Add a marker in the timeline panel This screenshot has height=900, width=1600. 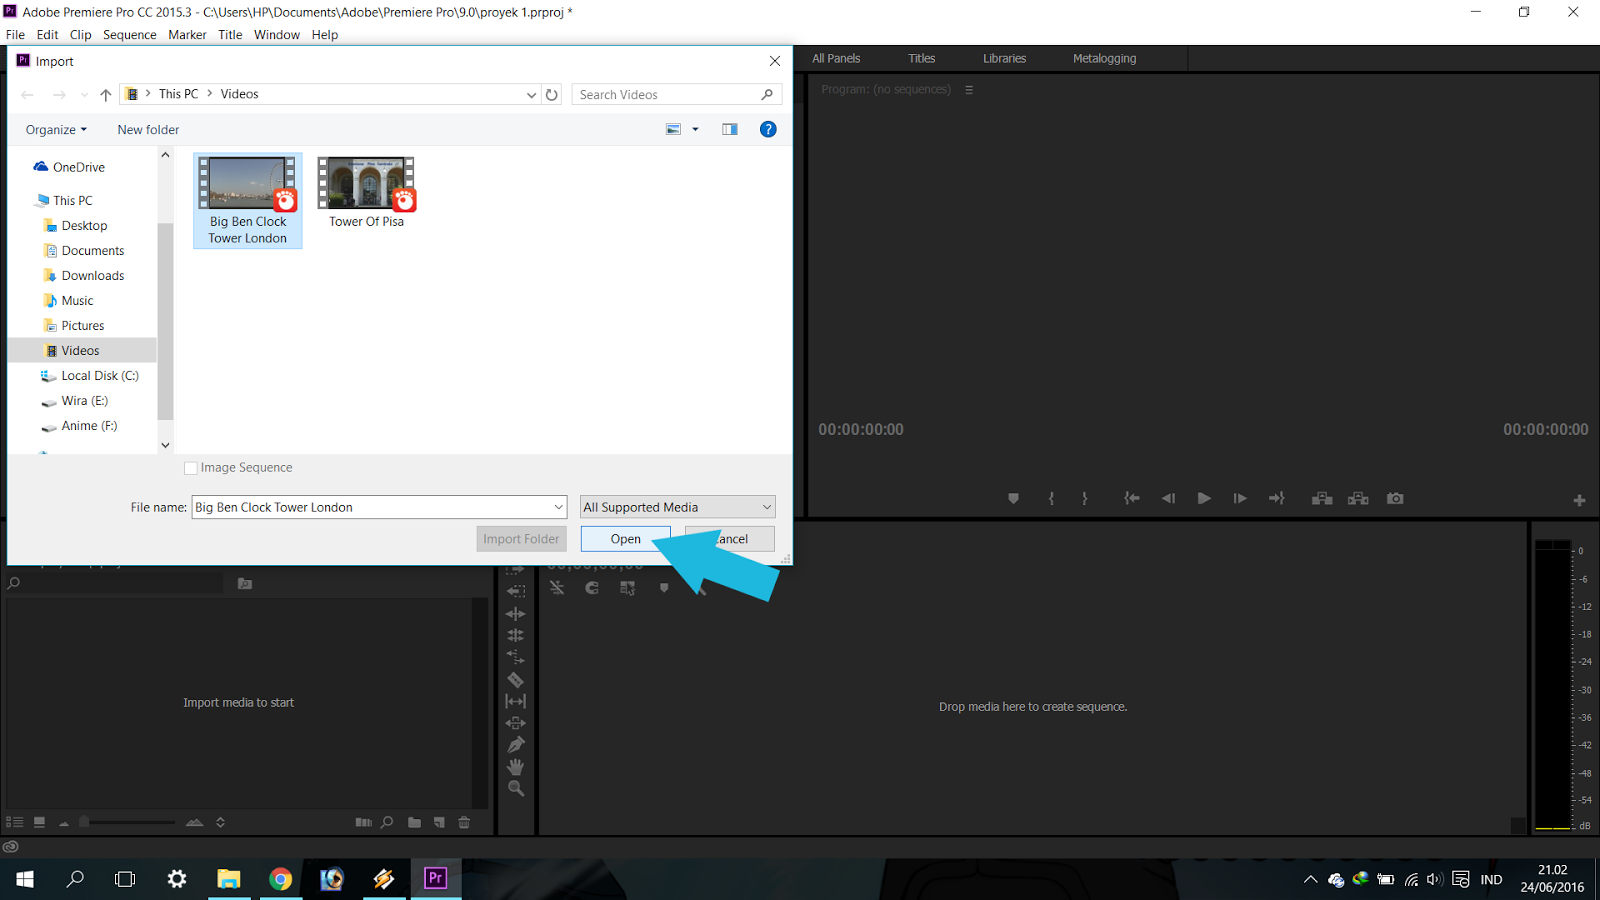(664, 588)
